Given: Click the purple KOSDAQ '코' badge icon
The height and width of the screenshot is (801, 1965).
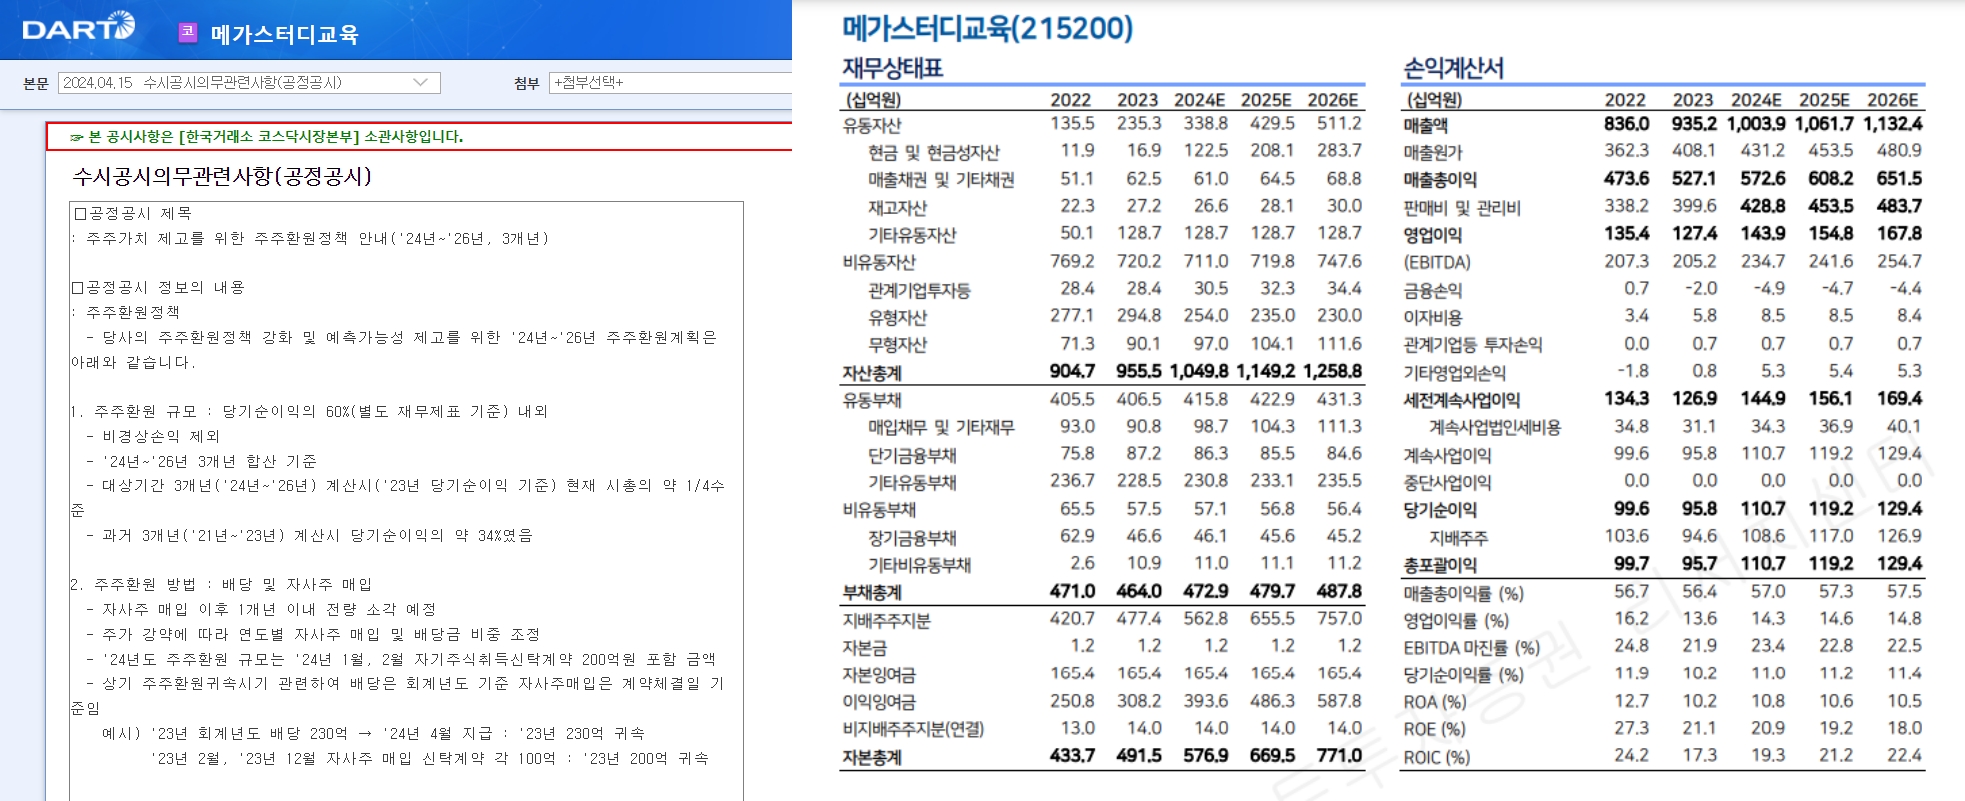Looking at the screenshot, I should (187, 32).
